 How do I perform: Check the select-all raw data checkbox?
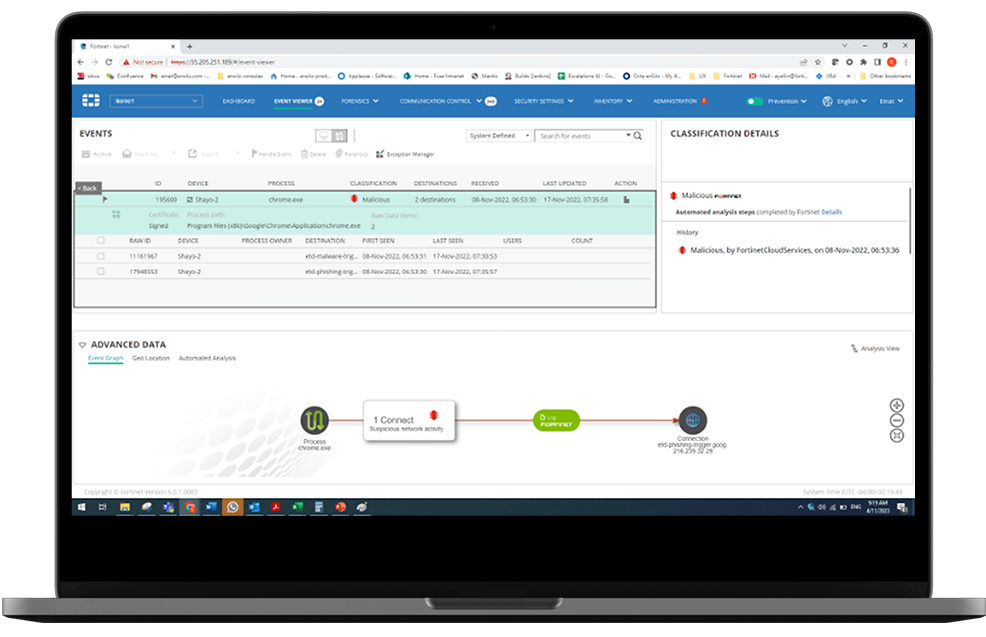[101, 240]
